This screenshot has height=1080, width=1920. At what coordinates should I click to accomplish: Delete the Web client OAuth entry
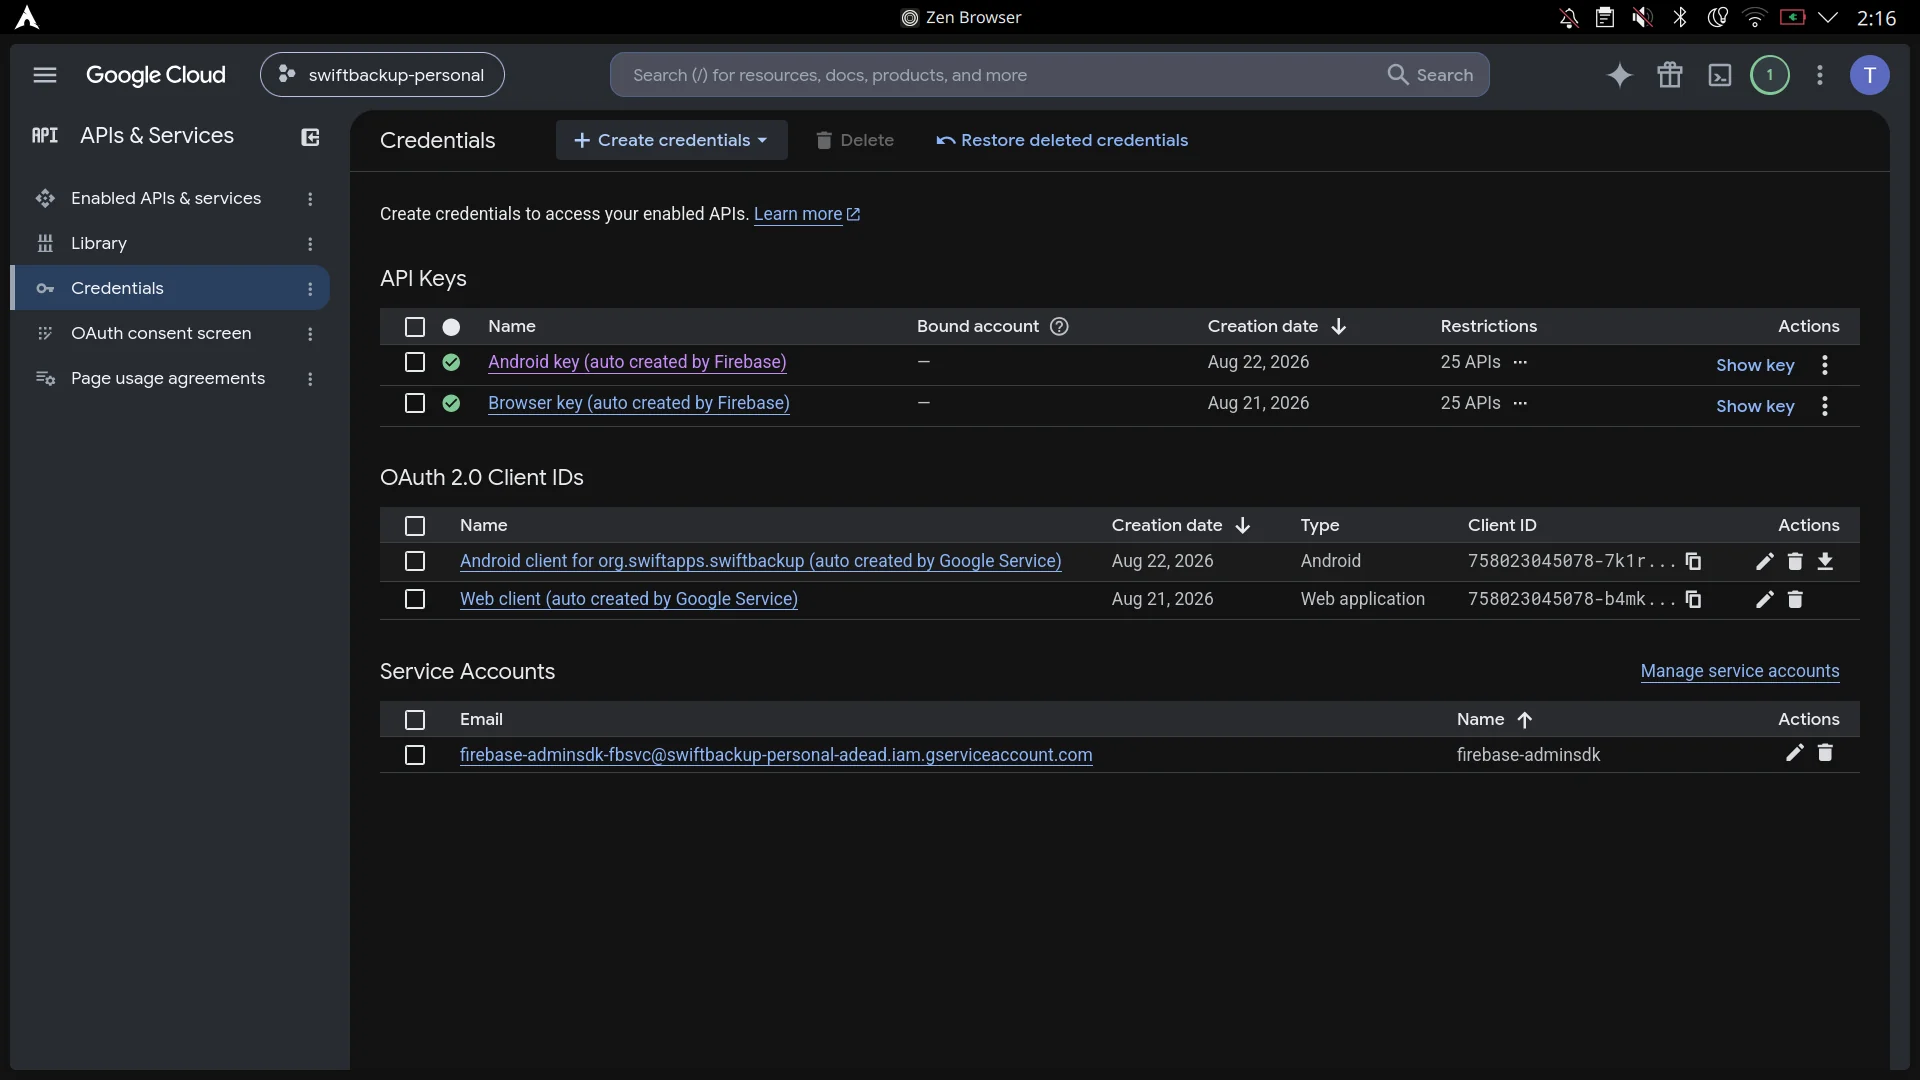[1795, 599]
